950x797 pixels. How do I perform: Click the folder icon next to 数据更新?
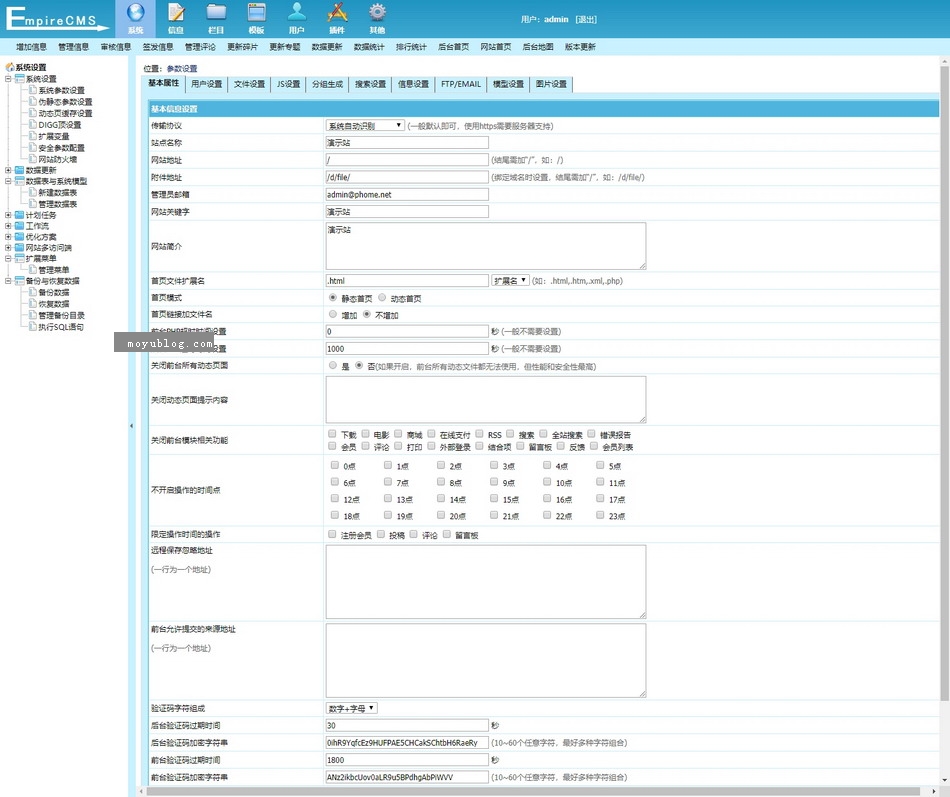click(x=19, y=170)
